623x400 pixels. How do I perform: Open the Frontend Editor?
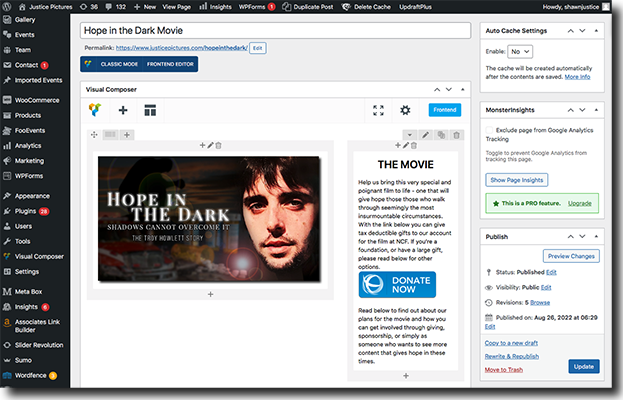click(x=170, y=64)
